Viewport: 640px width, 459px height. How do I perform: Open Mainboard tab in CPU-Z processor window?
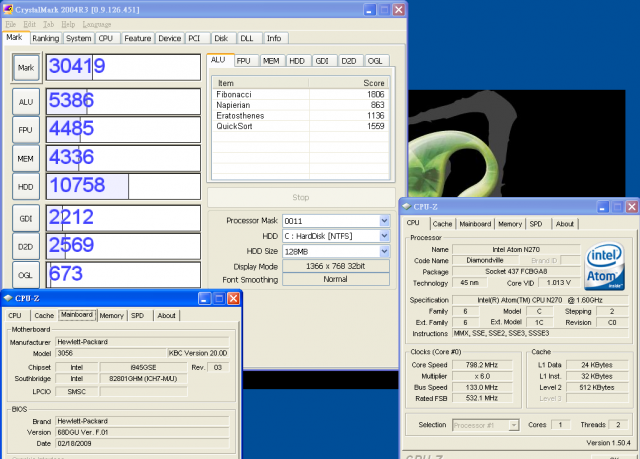(475, 224)
